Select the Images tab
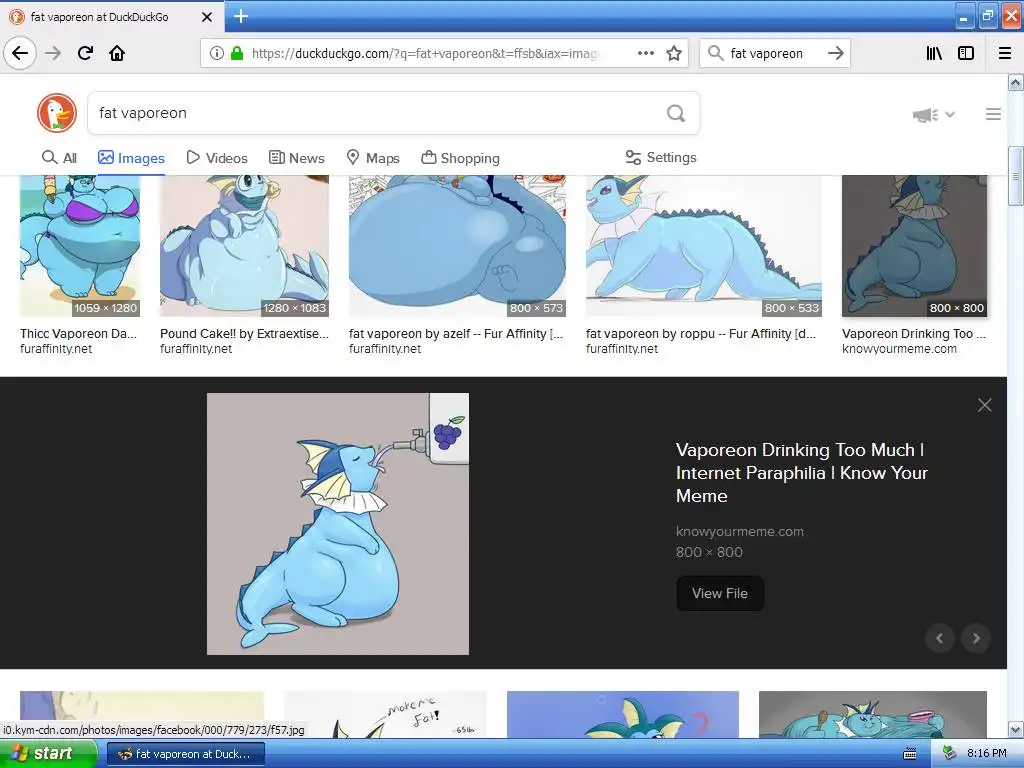 131,158
